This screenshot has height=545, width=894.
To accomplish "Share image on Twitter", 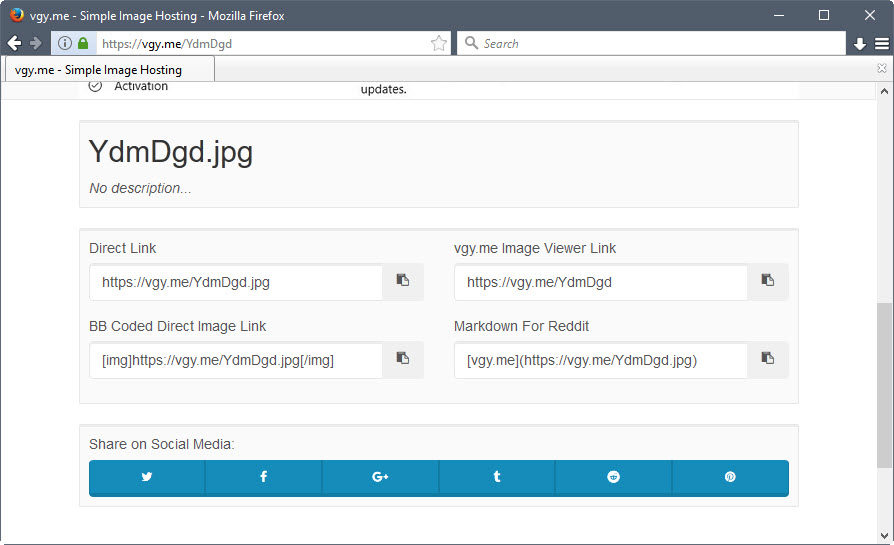I will coord(147,478).
